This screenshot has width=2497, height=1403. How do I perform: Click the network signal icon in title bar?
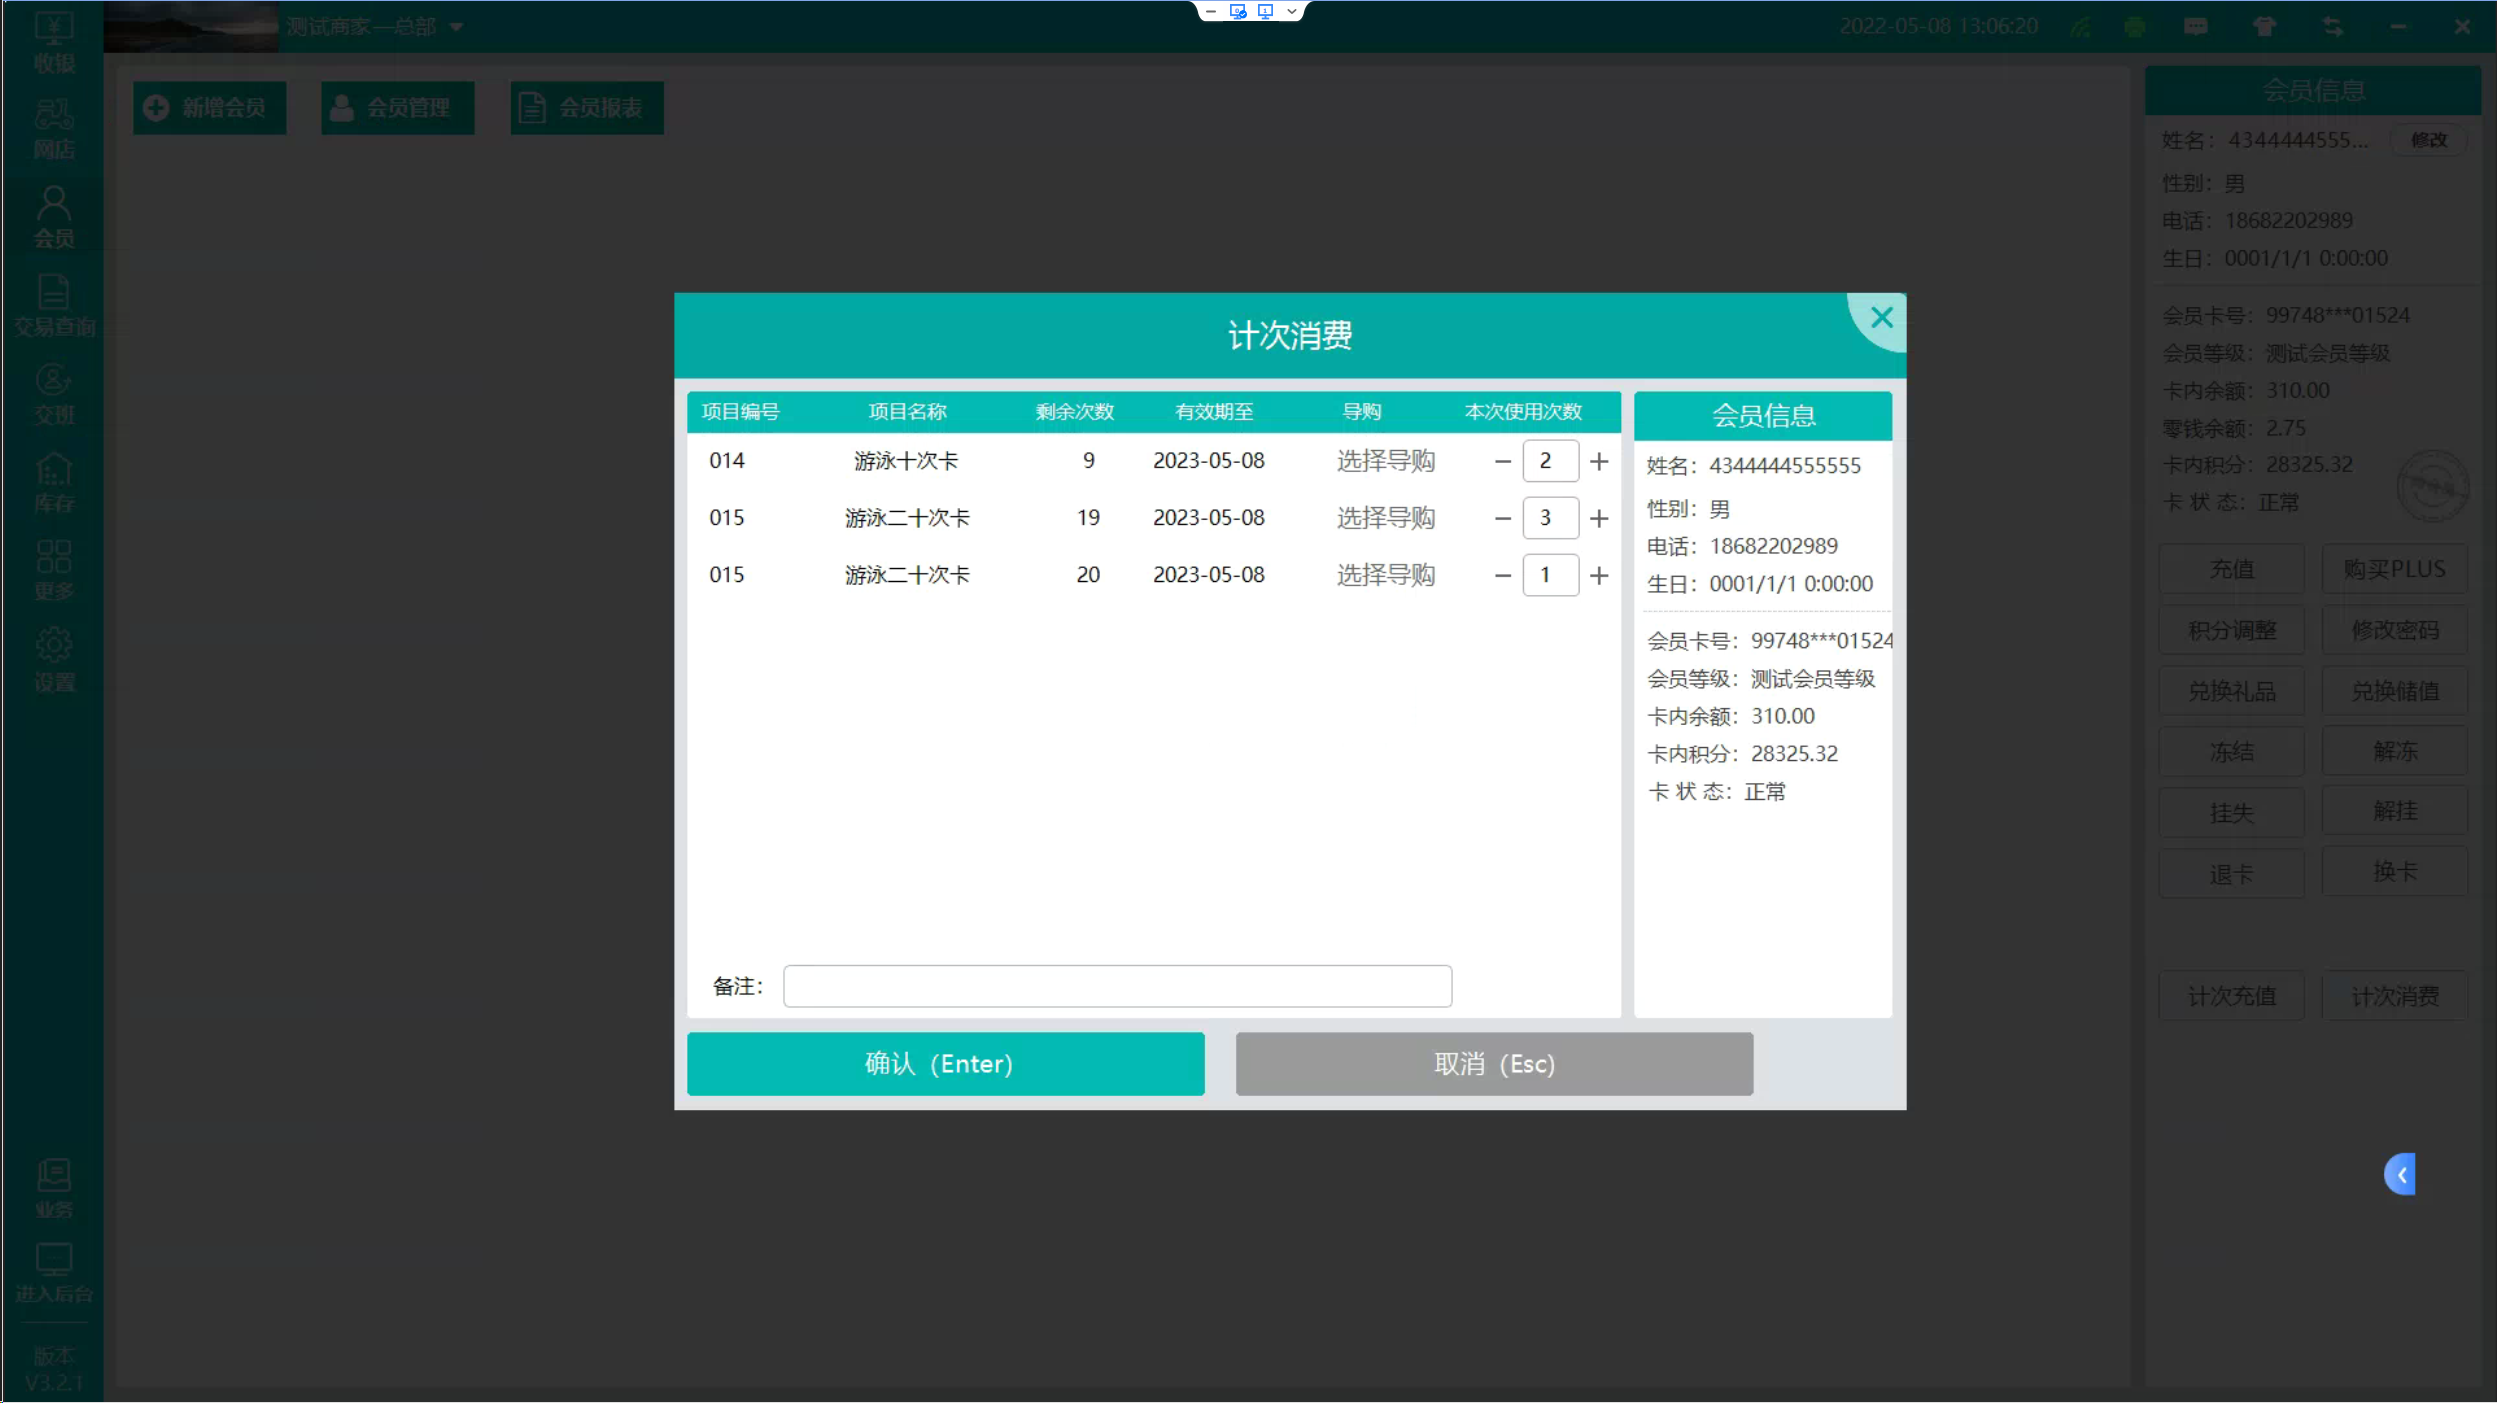click(2081, 27)
